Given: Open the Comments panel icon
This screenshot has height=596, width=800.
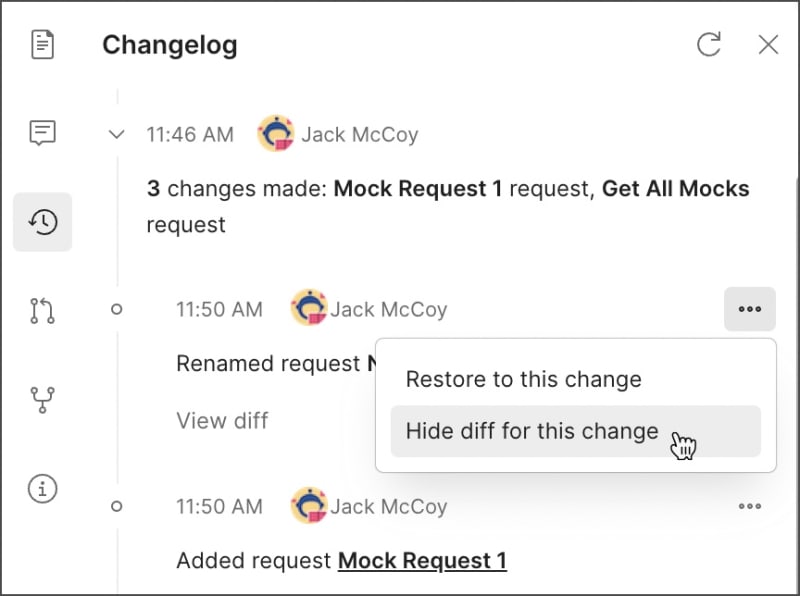Looking at the screenshot, I should [42, 133].
